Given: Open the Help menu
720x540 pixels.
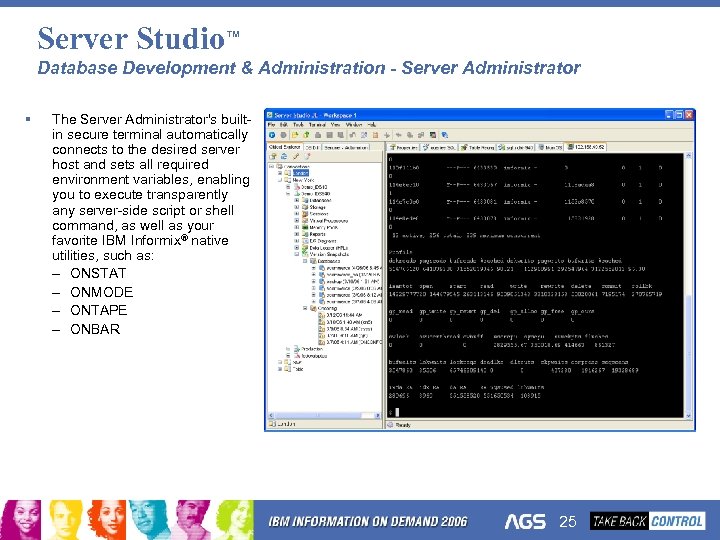Looking at the screenshot, I should tap(371, 124).
